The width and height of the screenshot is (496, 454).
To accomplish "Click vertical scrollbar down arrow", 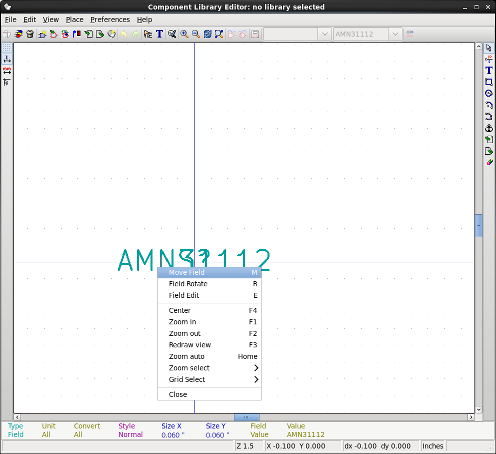I will coord(479,410).
